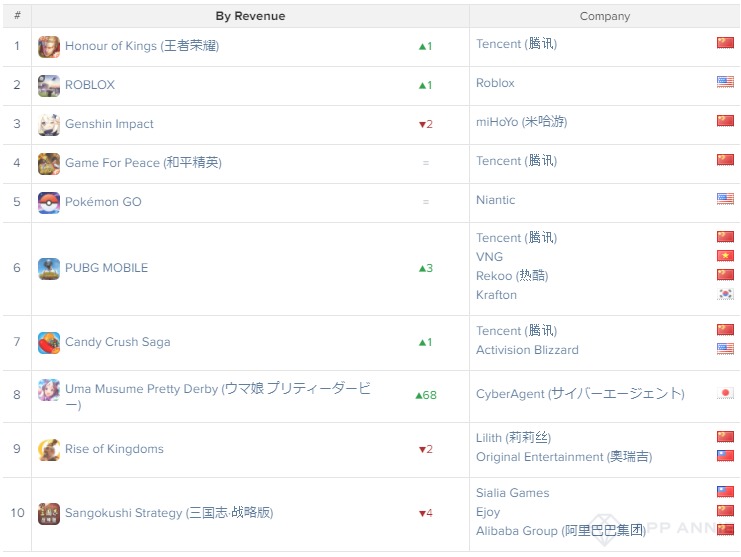Open the Uma Musume Pretty Derby link
The height and width of the screenshot is (557, 741).
tap(217, 396)
